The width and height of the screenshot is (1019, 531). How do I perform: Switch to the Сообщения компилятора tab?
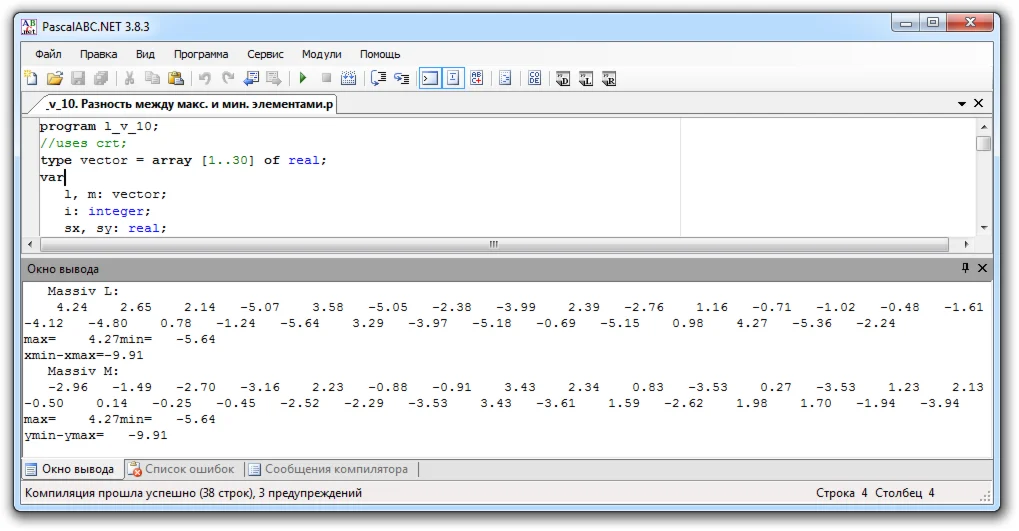point(335,469)
